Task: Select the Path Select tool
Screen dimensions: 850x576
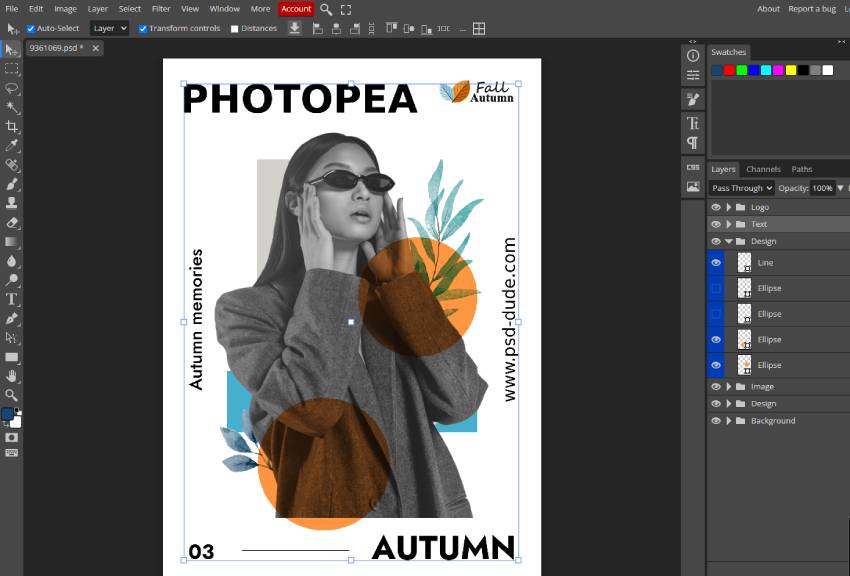Action: 11,338
